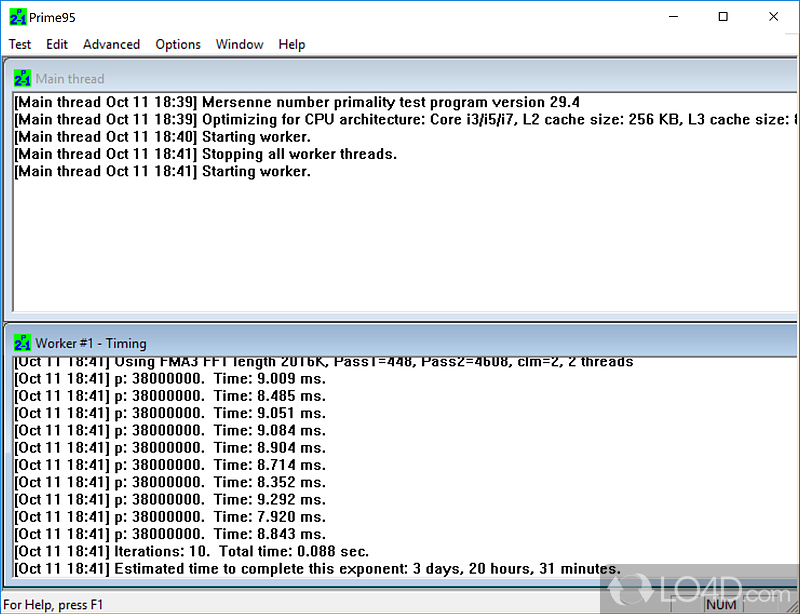Select the 'Iterations: 10' total time line
The image size is (800, 614).
tap(192, 551)
